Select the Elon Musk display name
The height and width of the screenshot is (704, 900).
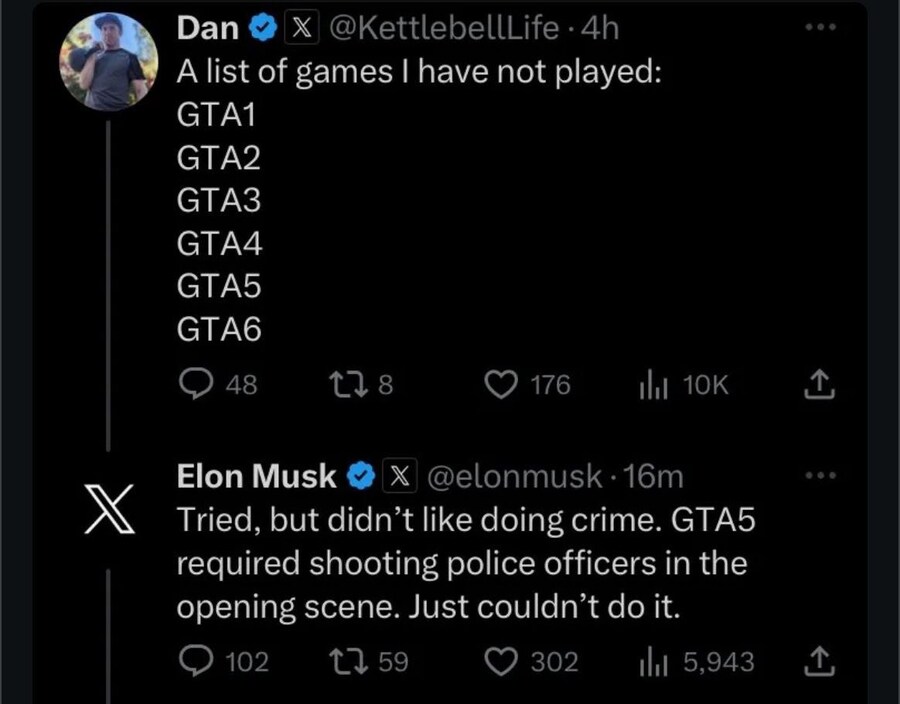[x=255, y=476]
